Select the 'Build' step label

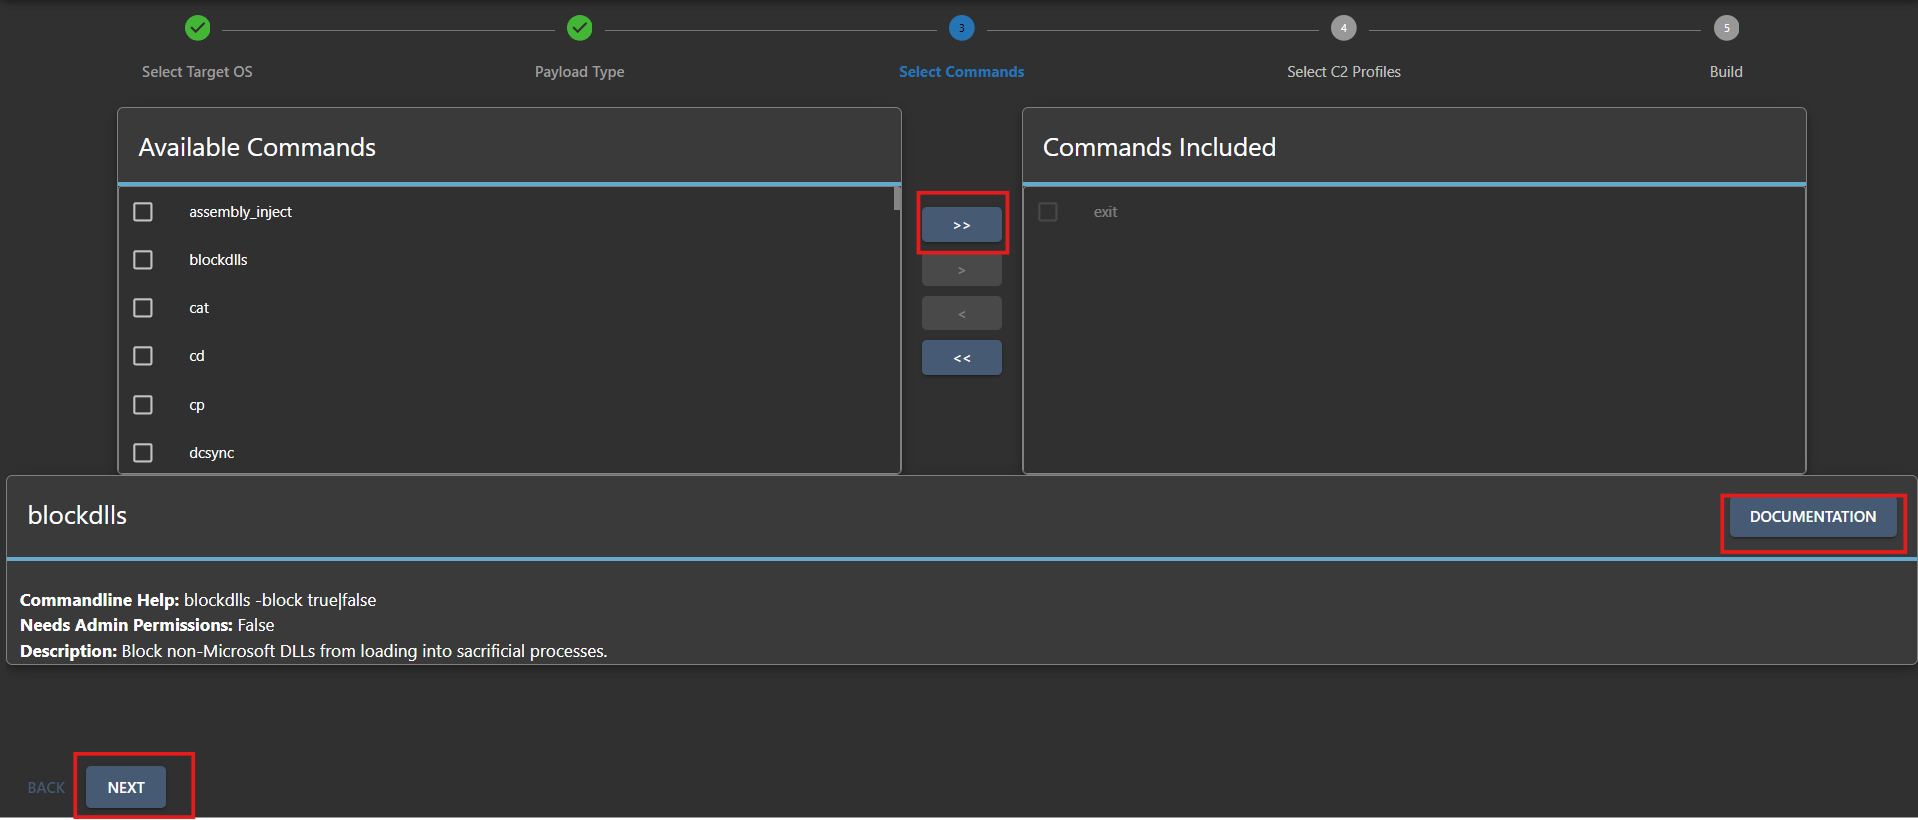(1726, 72)
